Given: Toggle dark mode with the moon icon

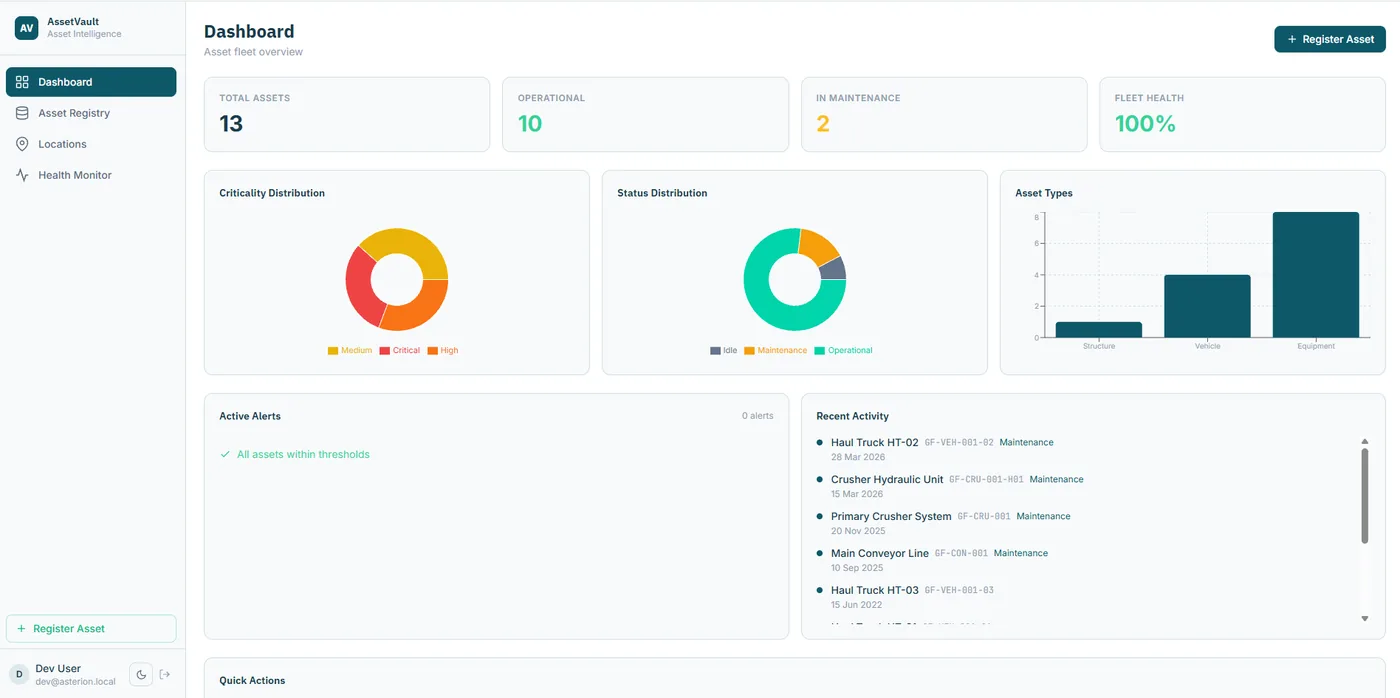Looking at the screenshot, I should click(x=141, y=675).
